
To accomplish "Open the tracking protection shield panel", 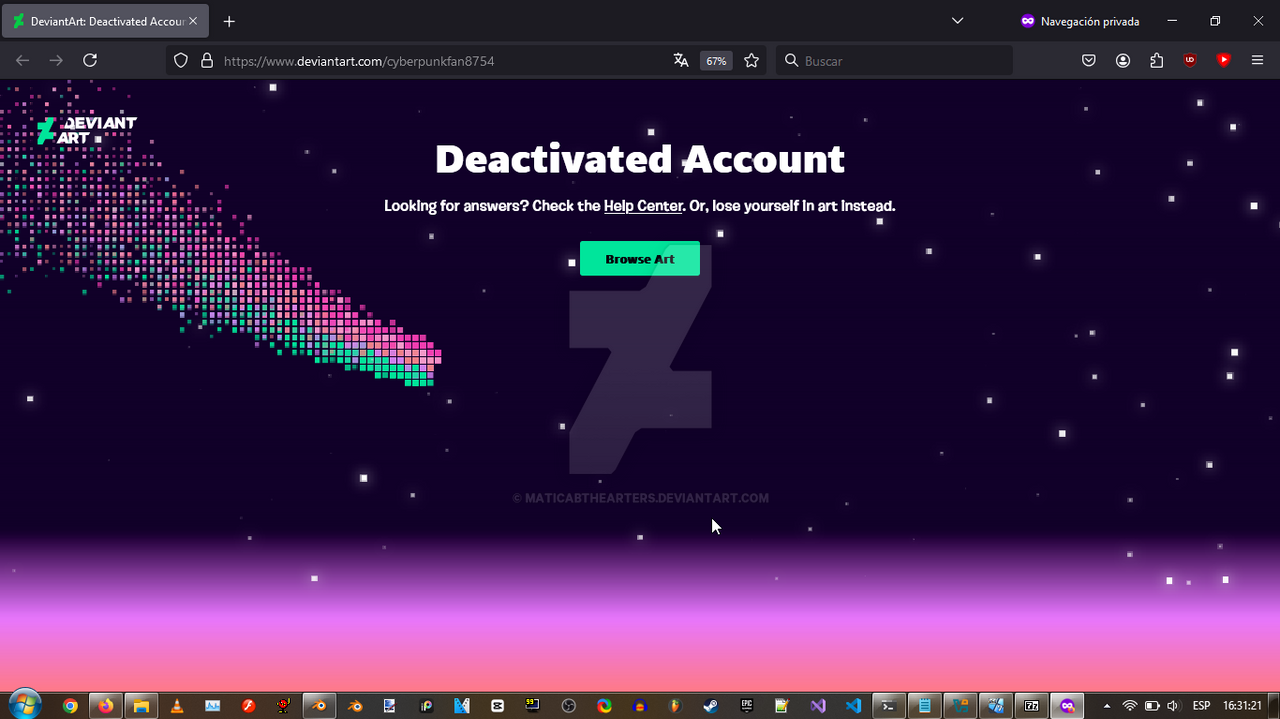I will [181, 61].
